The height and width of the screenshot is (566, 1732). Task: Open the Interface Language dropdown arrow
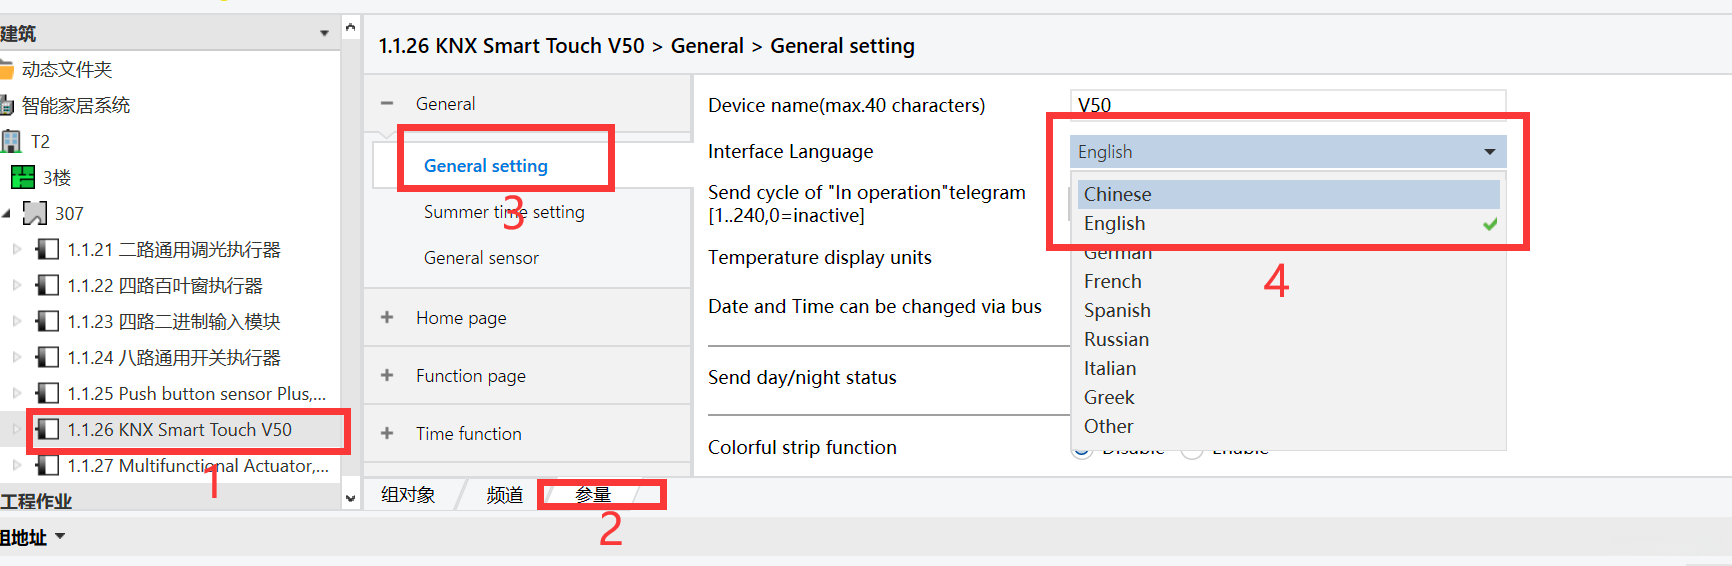click(1489, 152)
